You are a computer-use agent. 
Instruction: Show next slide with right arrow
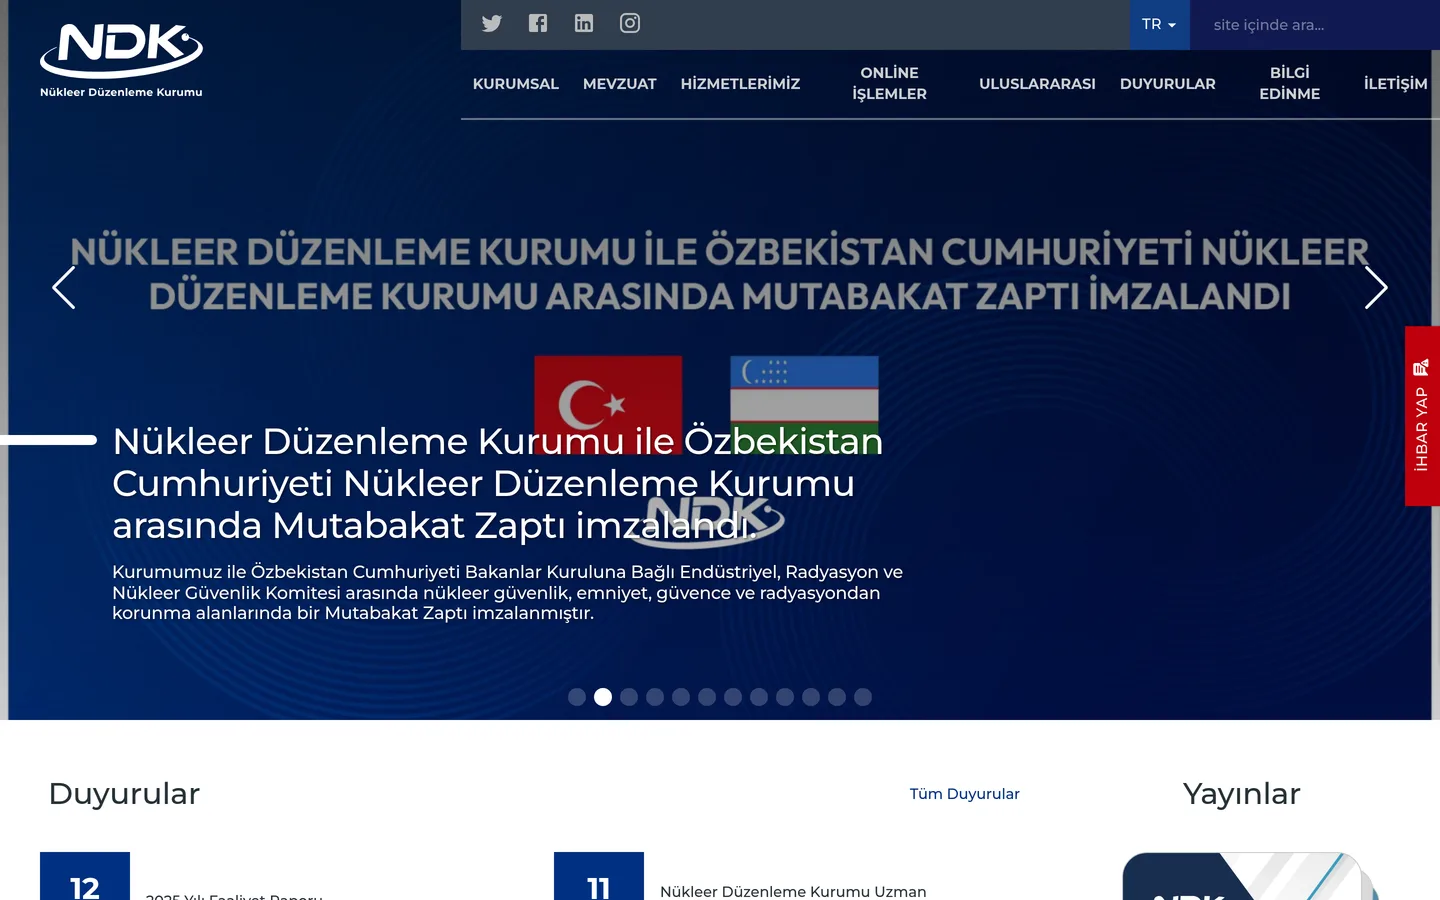(x=1376, y=288)
